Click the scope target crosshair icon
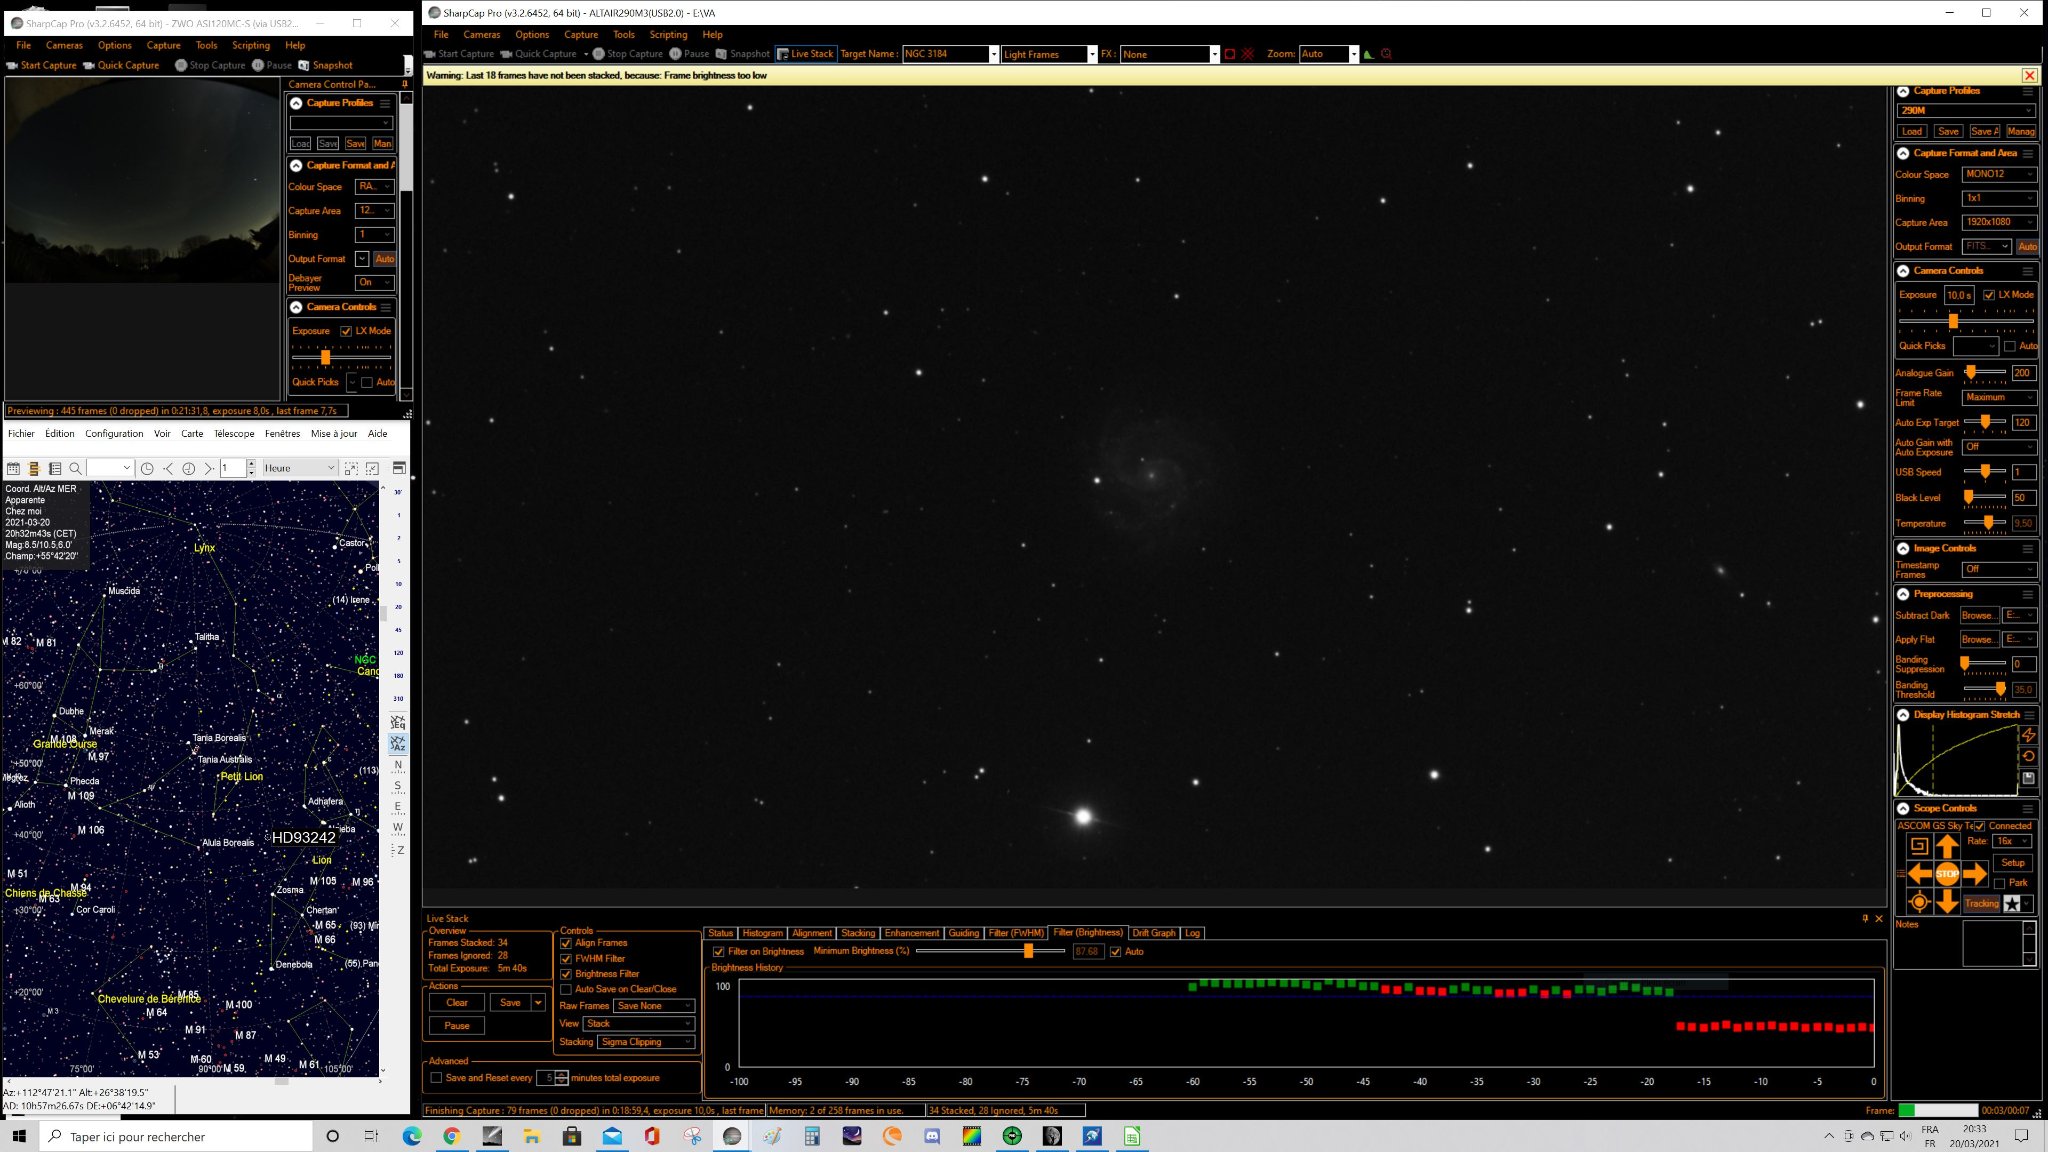Image resolution: width=2048 pixels, height=1152 pixels. point(1919,902)
